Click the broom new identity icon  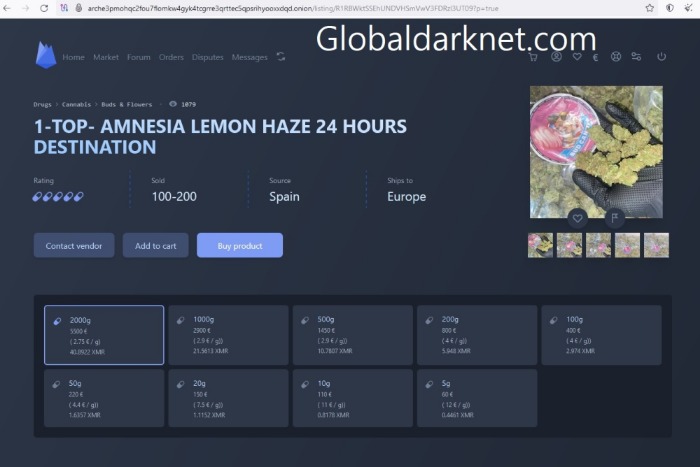(688, 8)
